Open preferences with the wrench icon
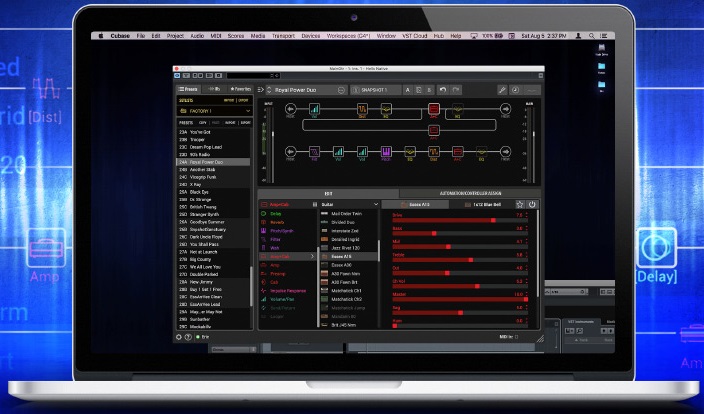Screen dimensions: 704x414 click(x=502, y=90)
